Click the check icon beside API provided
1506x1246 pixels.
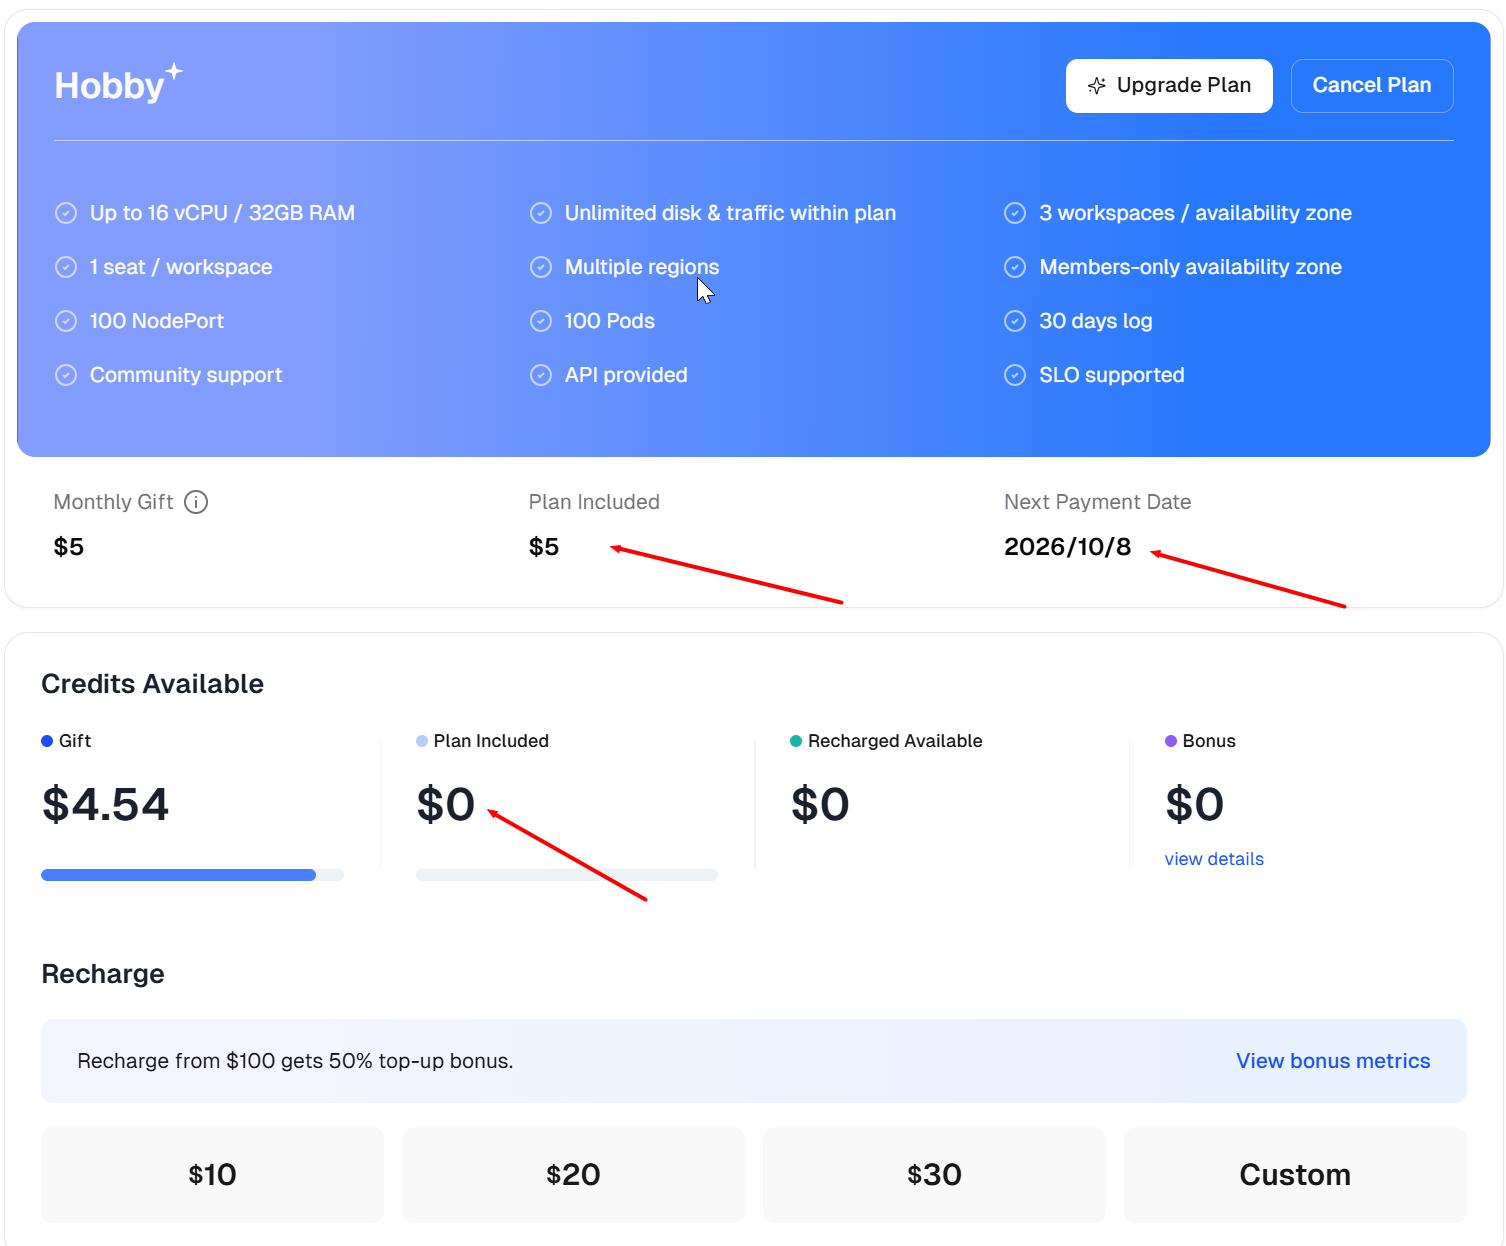pyautogui.click(x=541, y=375)
